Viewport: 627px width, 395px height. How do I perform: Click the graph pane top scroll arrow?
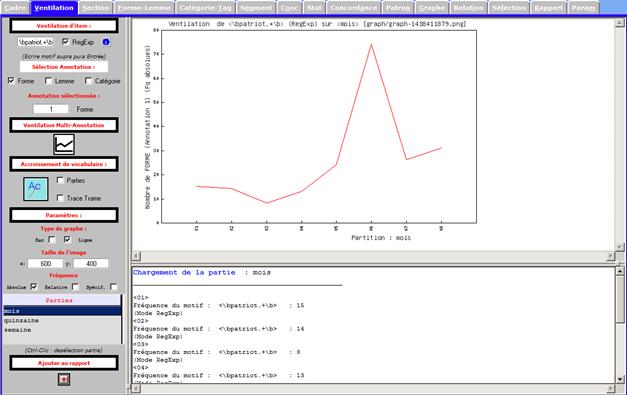[620, 22]
